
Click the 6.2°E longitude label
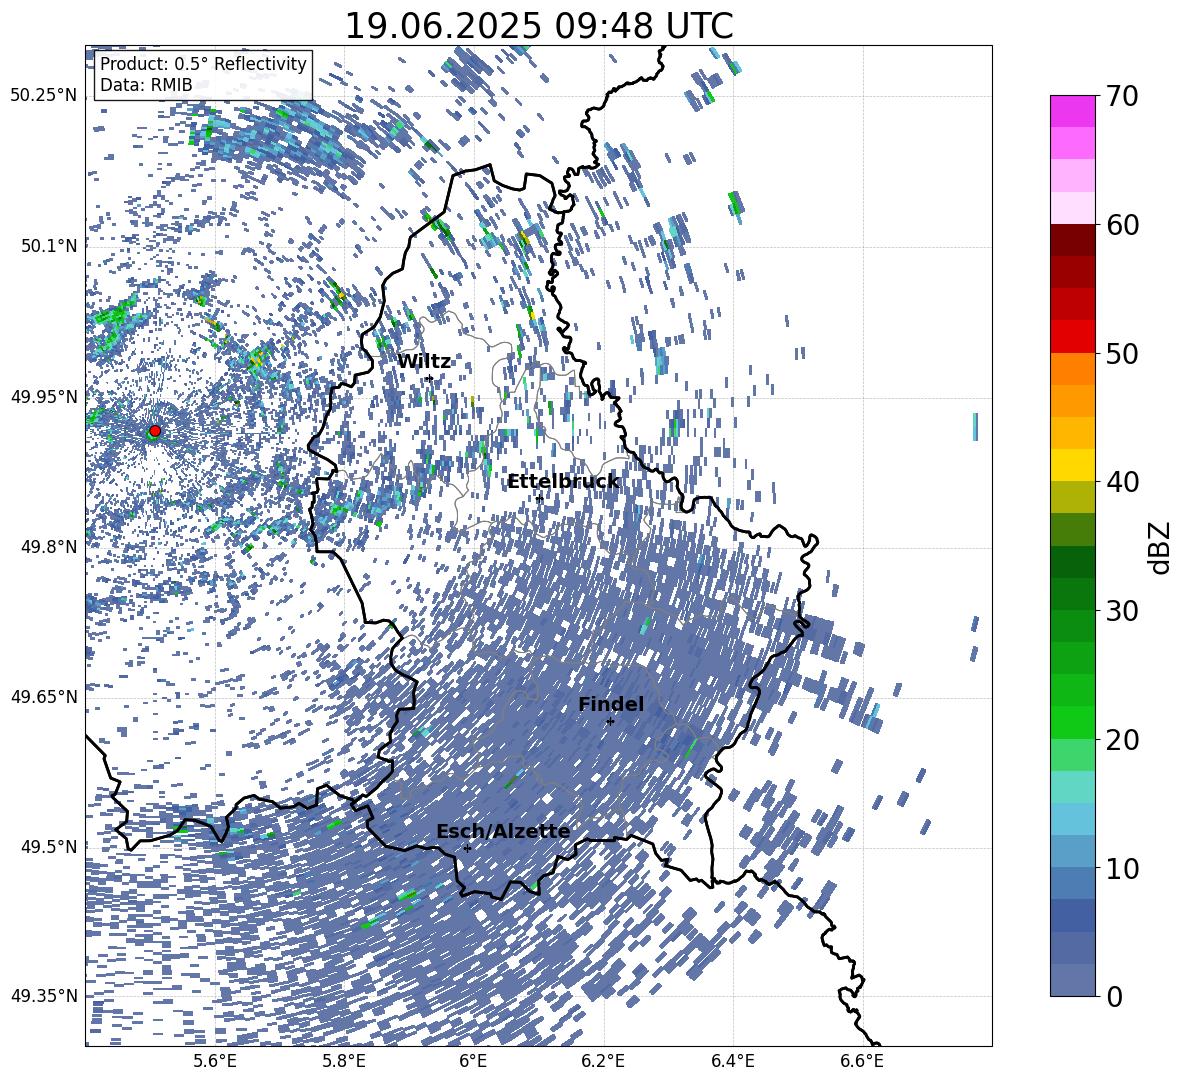tap(603, 1062)
